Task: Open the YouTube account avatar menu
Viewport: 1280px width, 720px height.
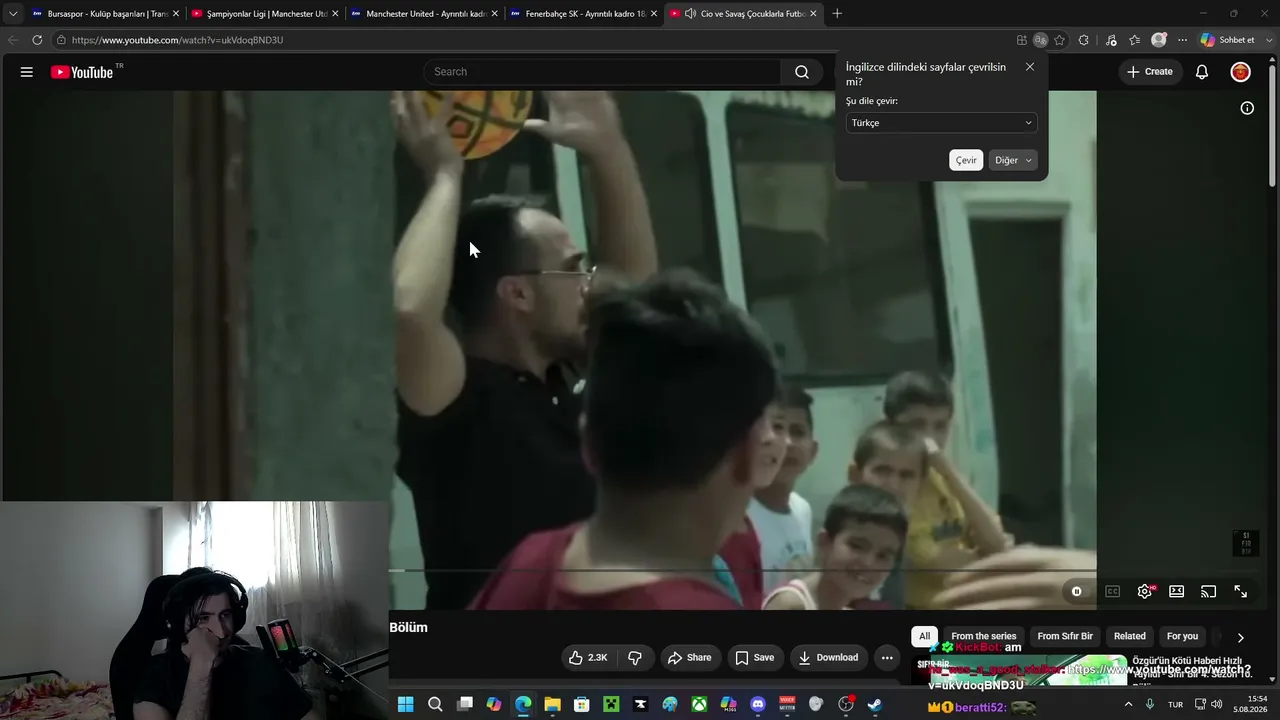Action: 1240,72
